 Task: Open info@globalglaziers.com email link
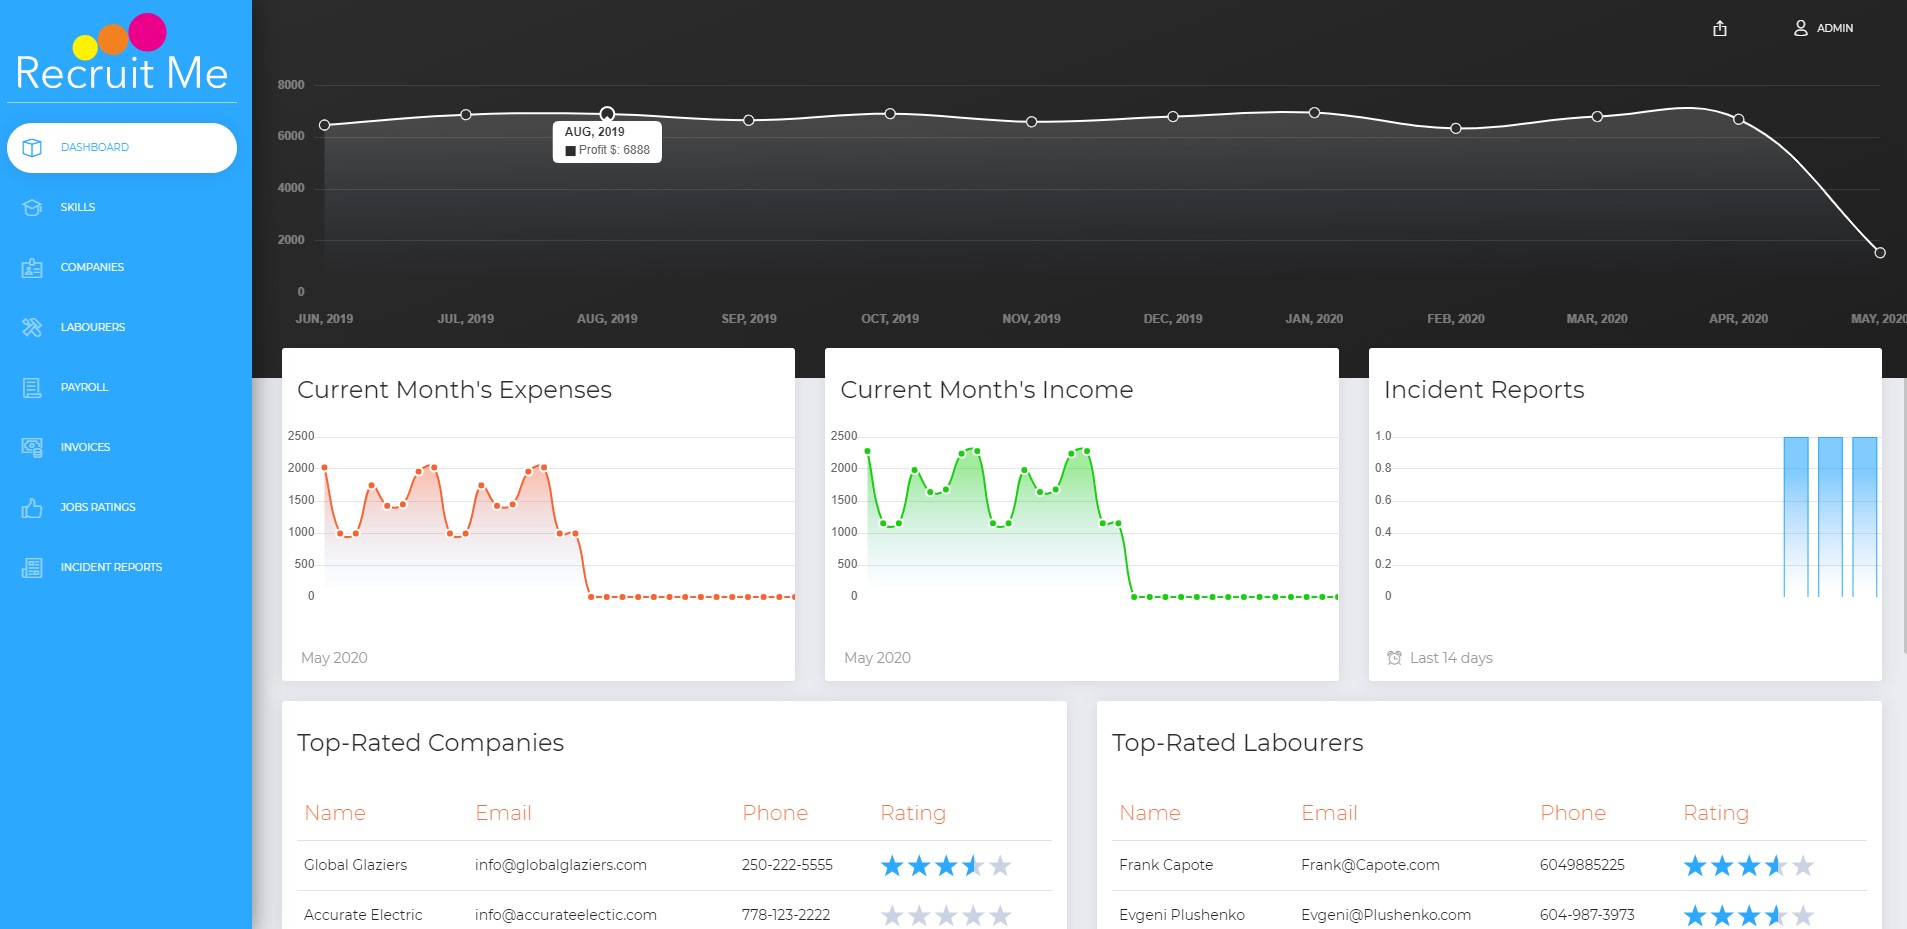coord(561,864)
